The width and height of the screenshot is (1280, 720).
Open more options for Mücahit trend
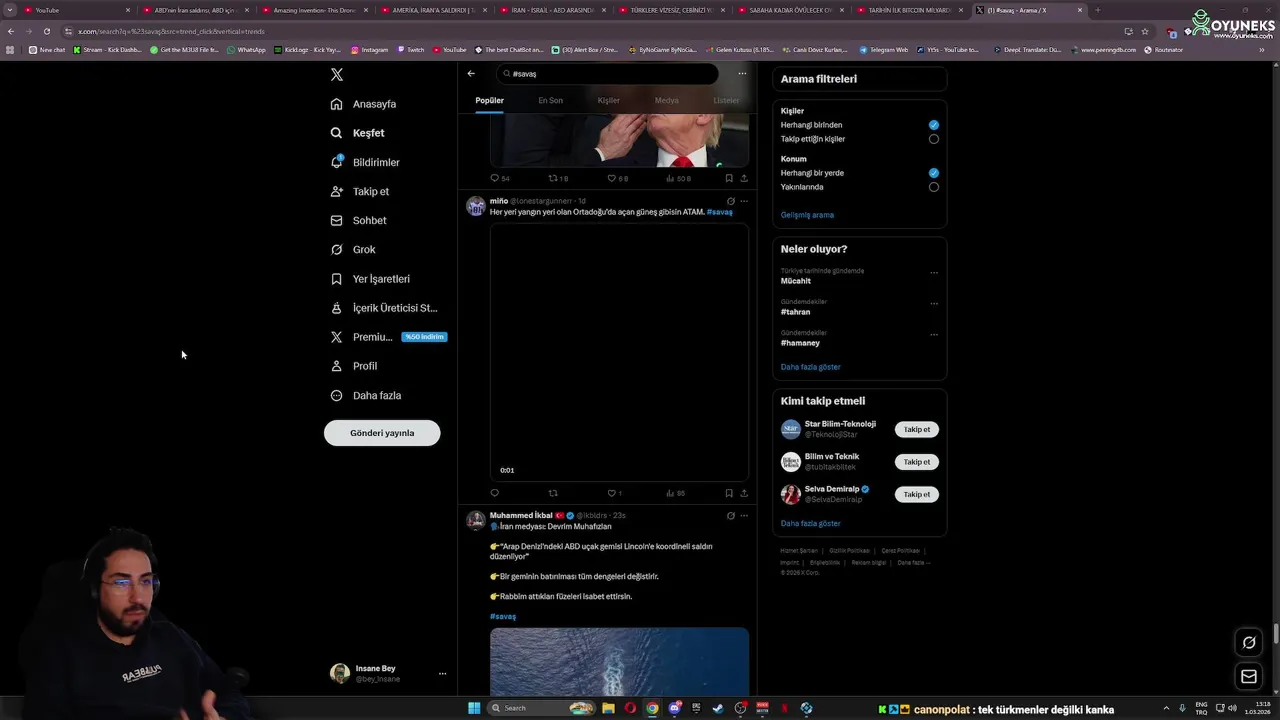934,272
